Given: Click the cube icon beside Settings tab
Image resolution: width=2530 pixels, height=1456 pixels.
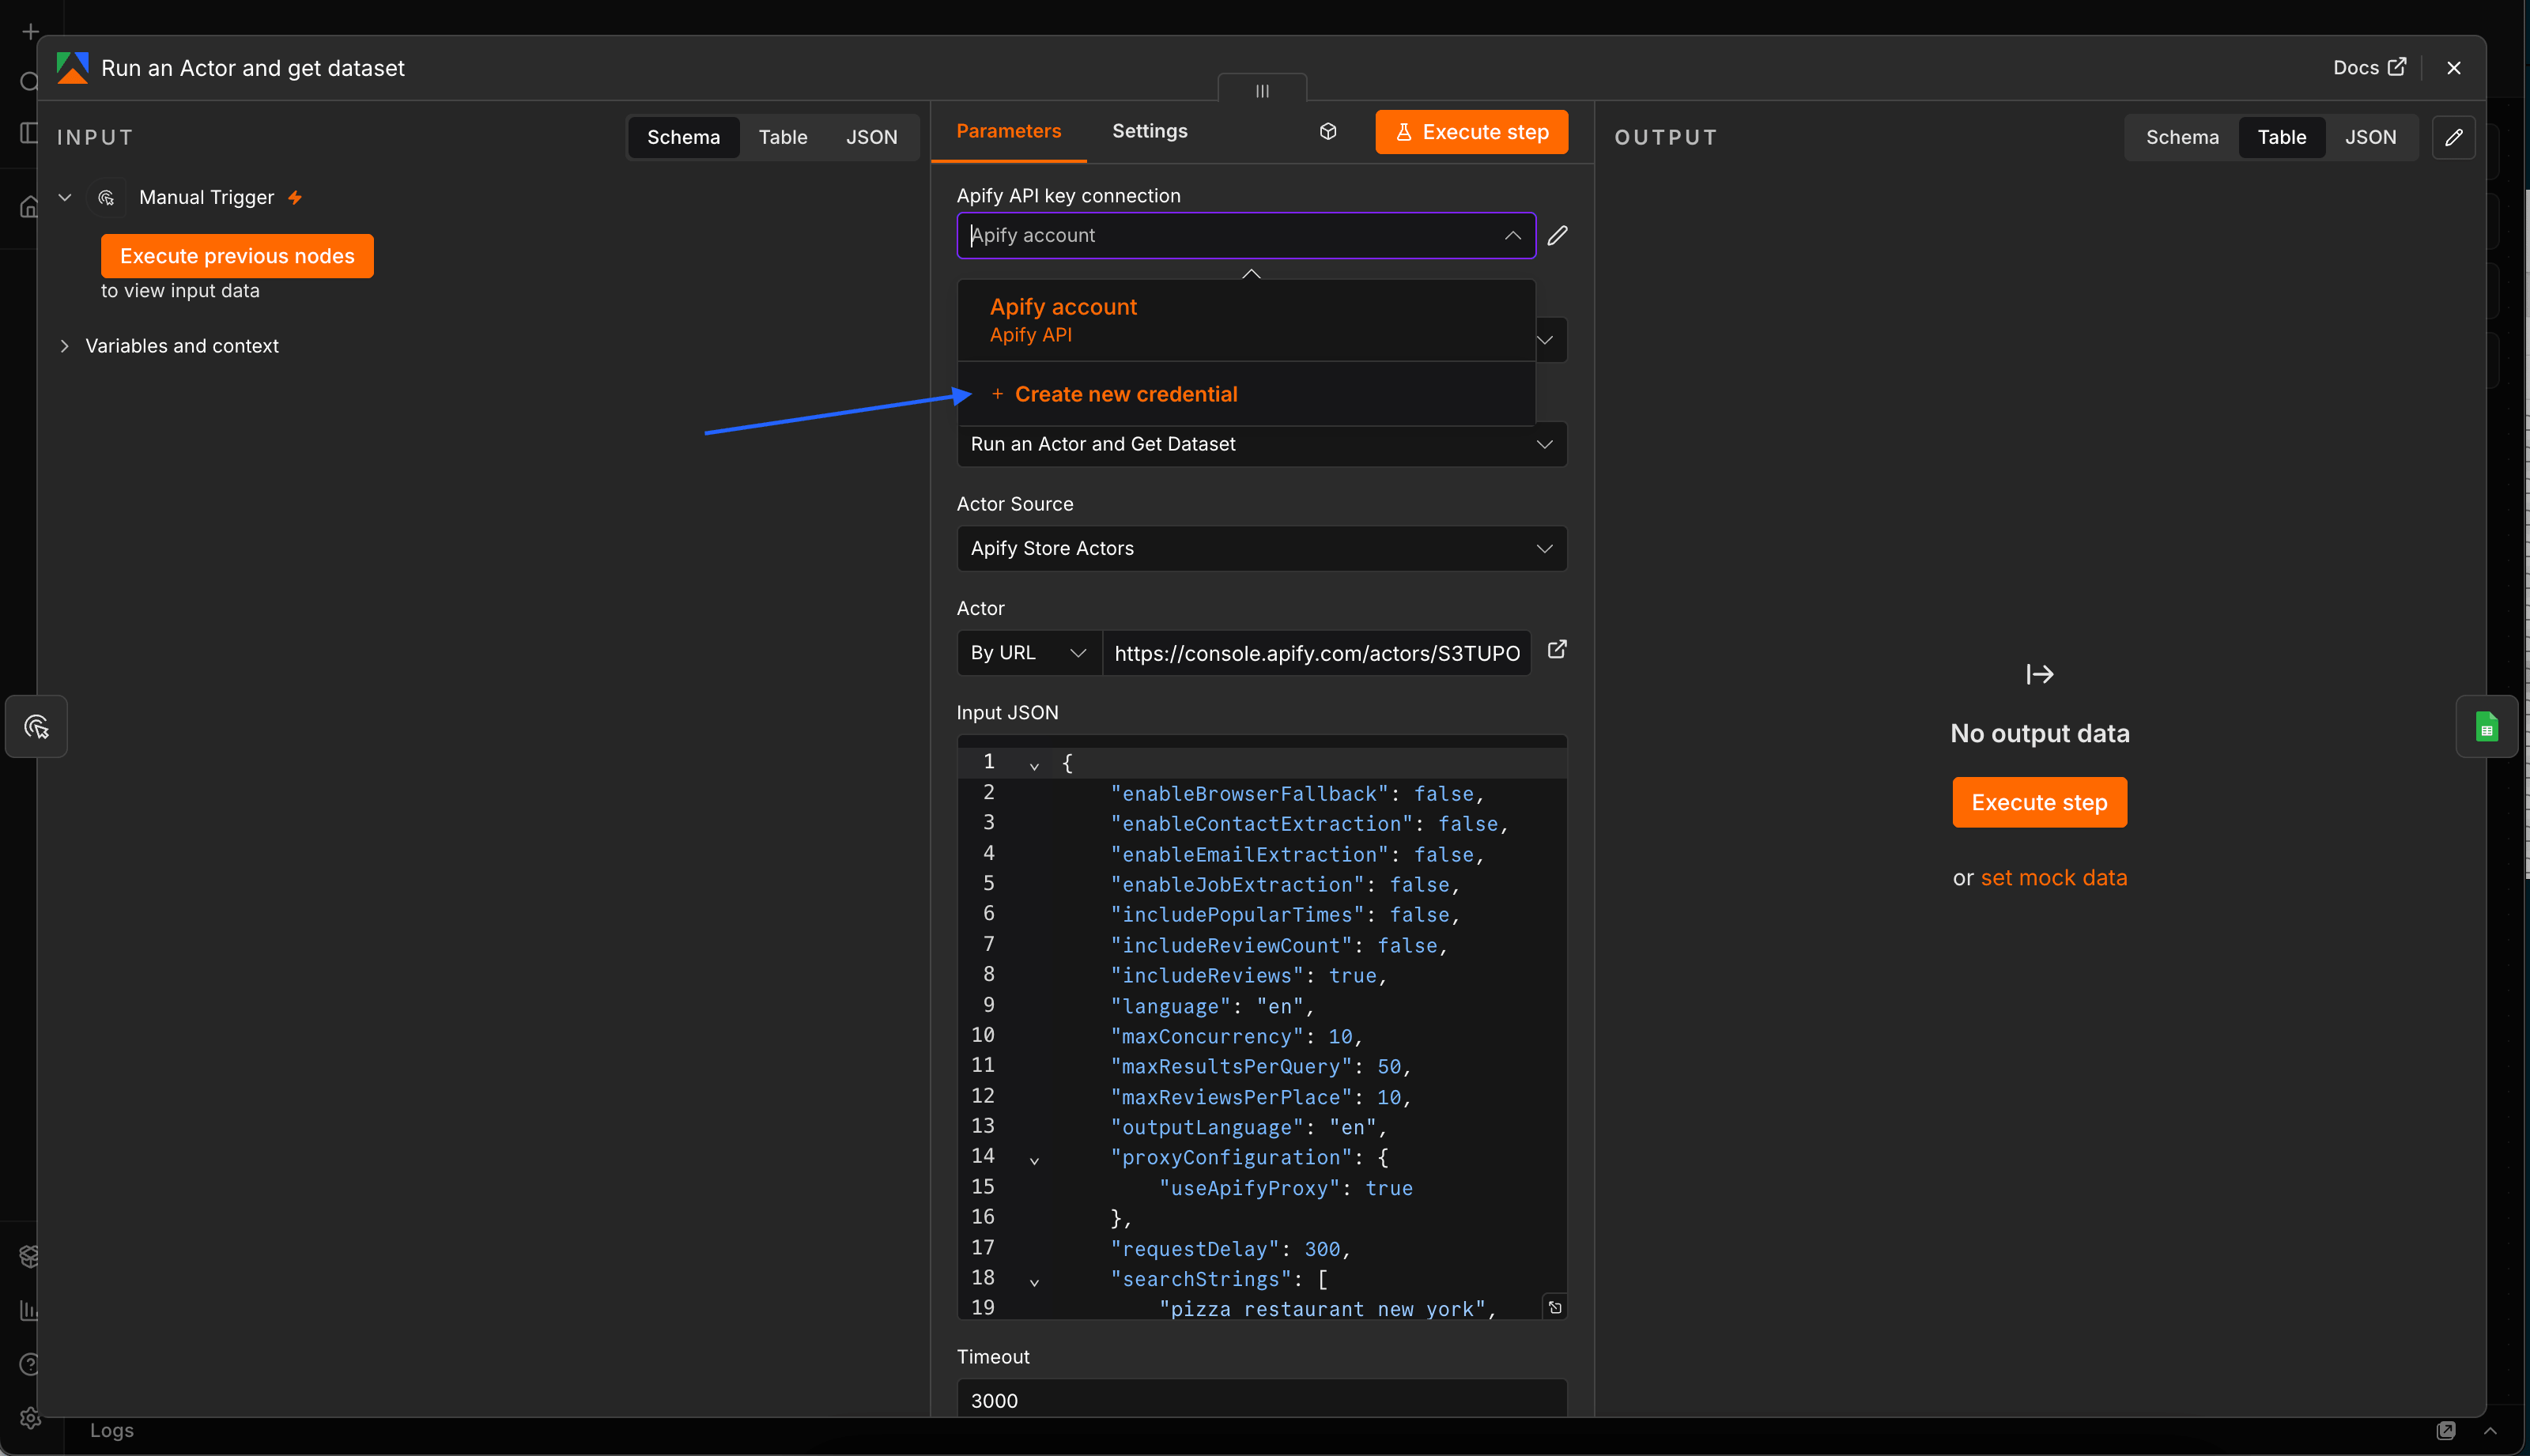Looking at the screenshot, I should point(1328,132).
